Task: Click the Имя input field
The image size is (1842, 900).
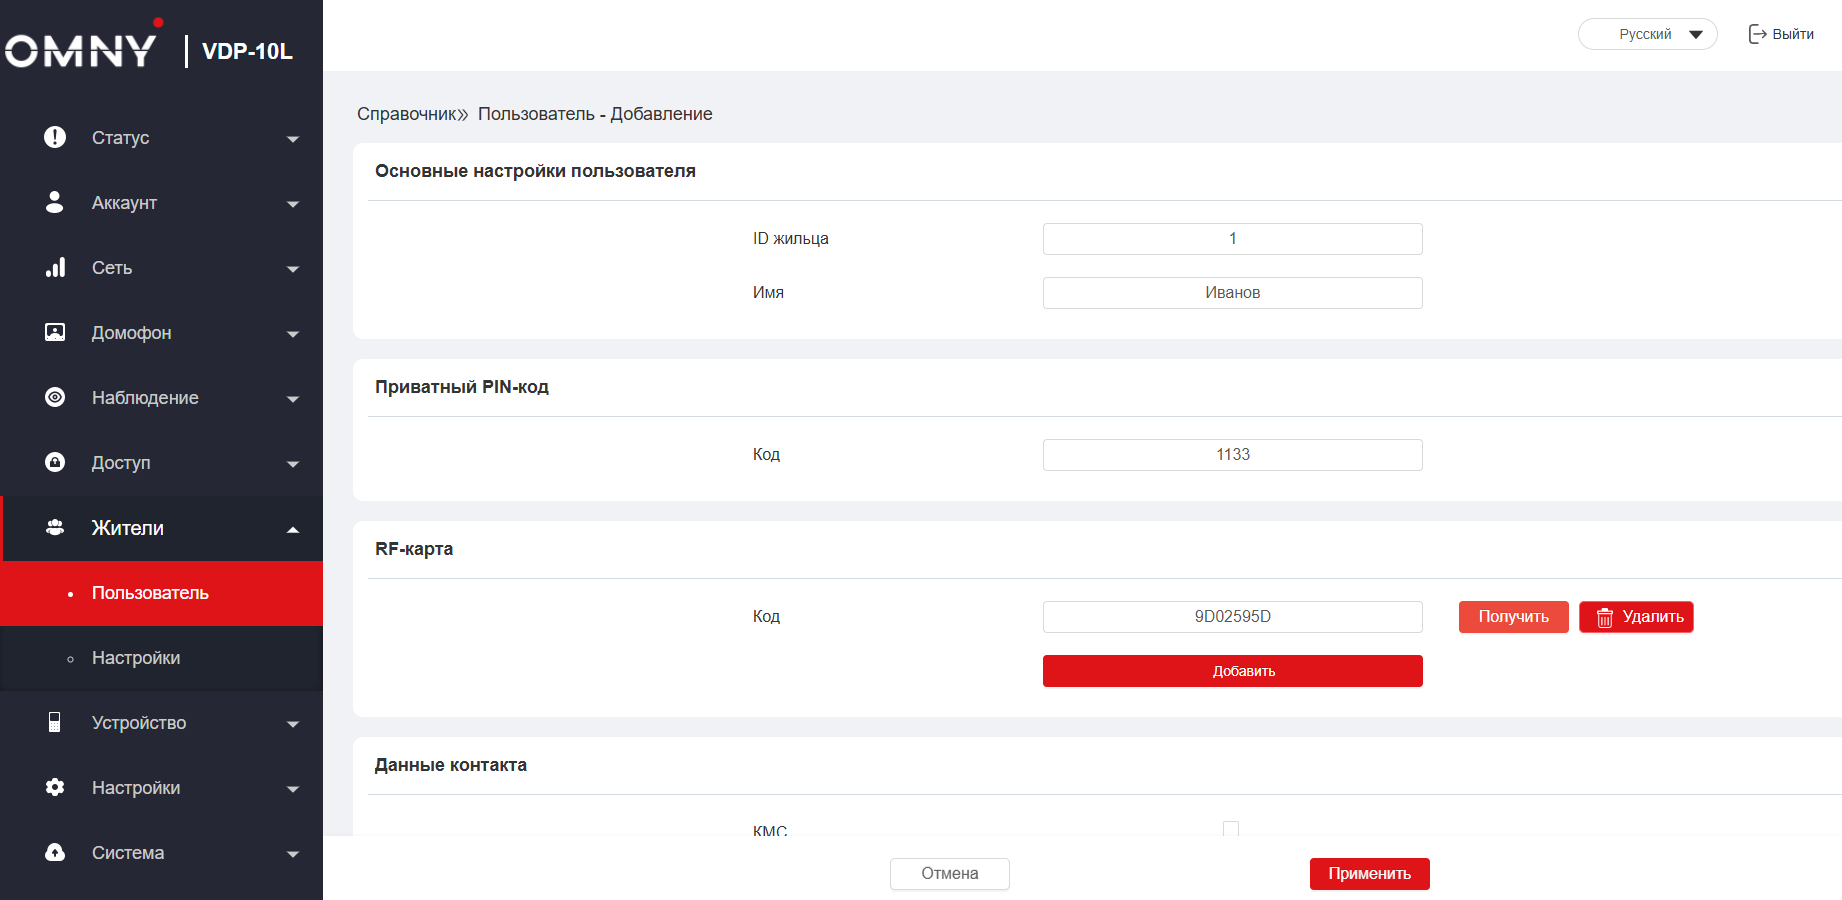Action: click(x=1232, y=293)
